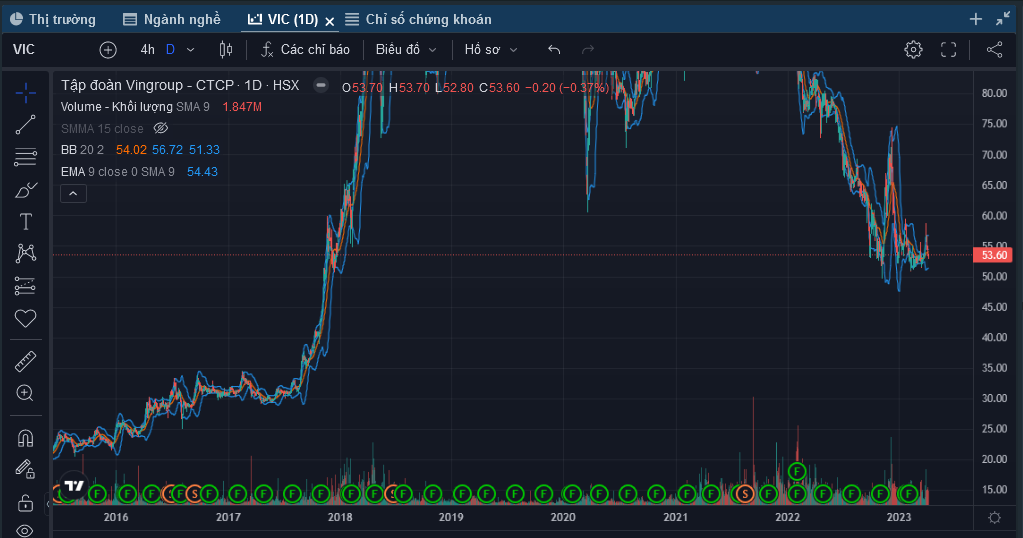Select the trend line drawing tool
The width and height of the screenshot is (1023, 538).
(25, 125)
